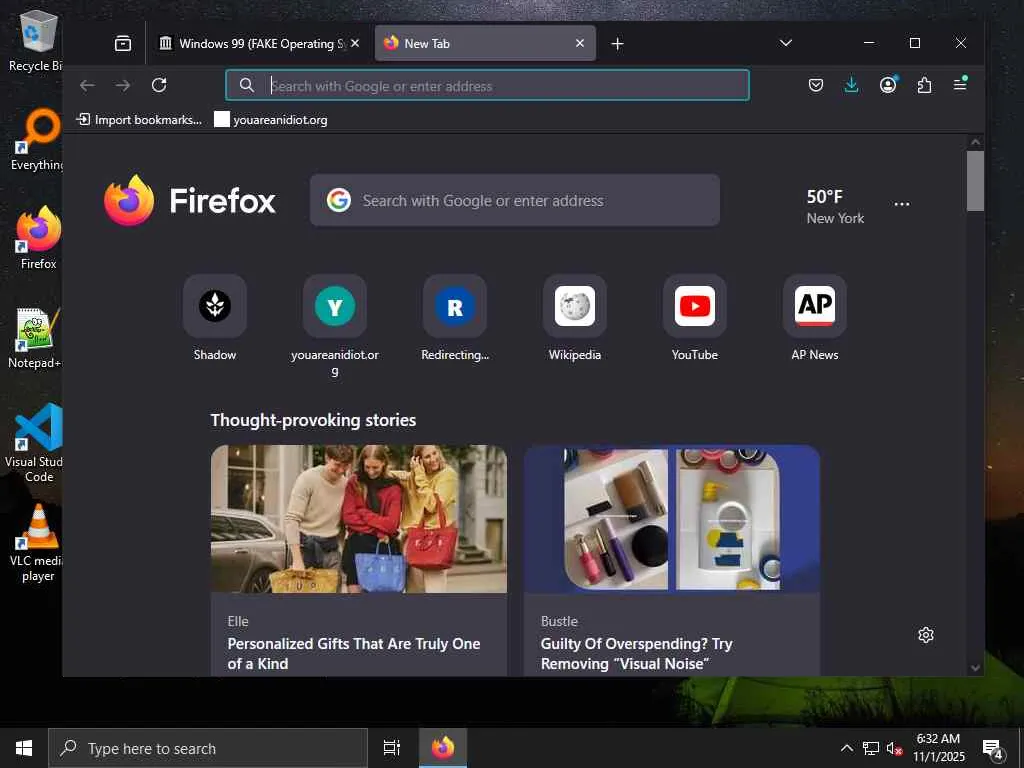Open the Firefox View tab icon
1024x768 pixels.
pos(123,44)
